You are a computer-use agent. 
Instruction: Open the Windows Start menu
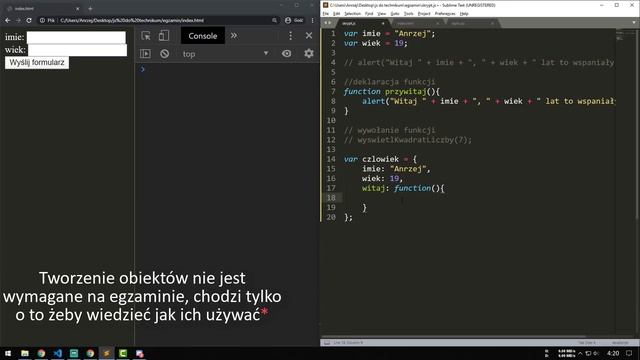coord(8,353)
